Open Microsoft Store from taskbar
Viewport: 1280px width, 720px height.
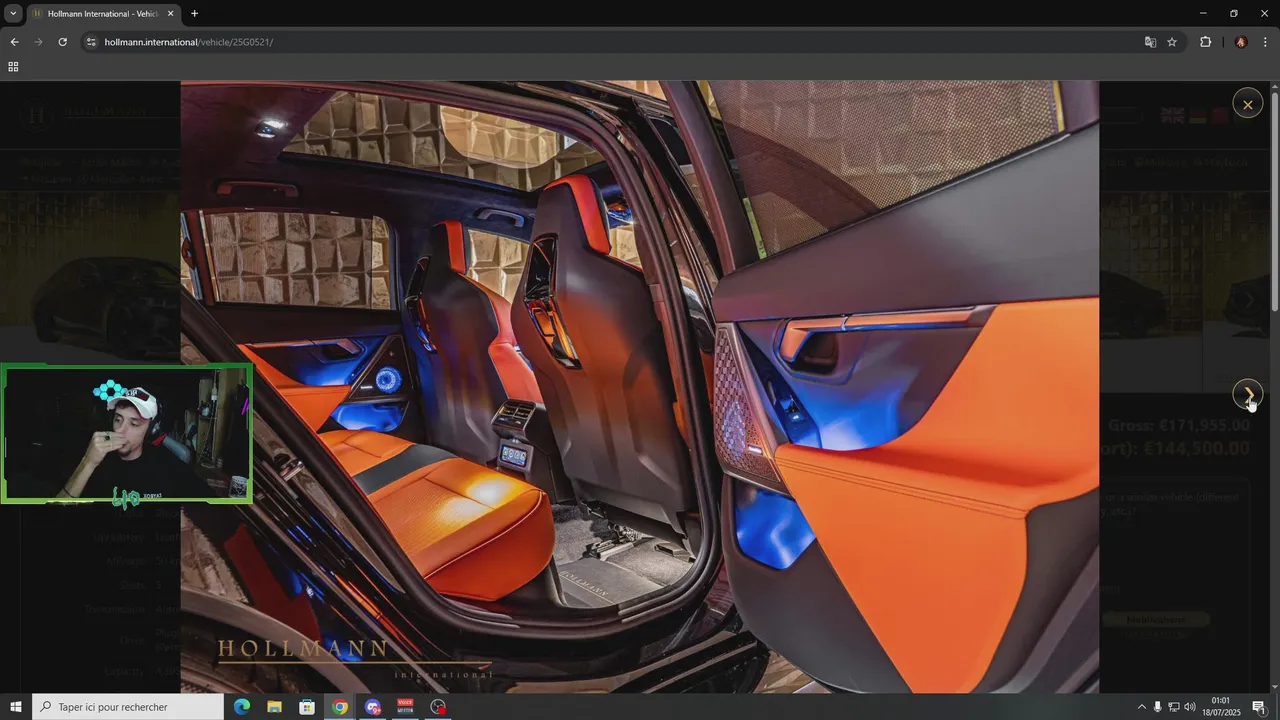[307, 707]
